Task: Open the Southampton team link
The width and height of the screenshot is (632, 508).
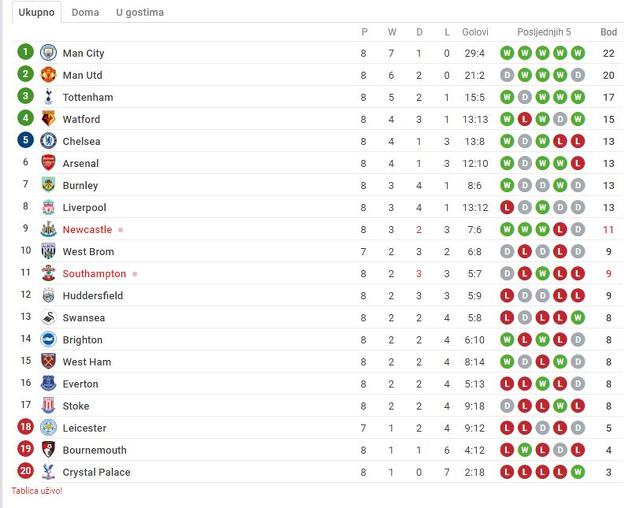Action: pos(94,274)
